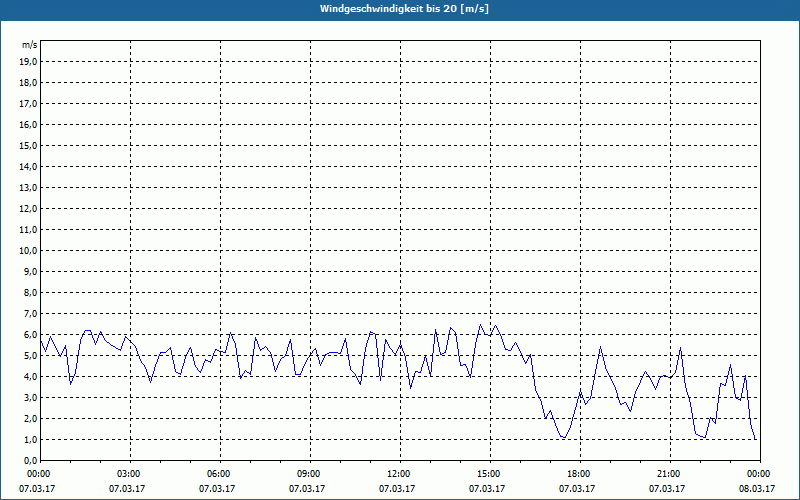The height and width of the screenshot is (500, 800).
Task: Select the 7,0 y-axis label
Action: click(x=30, y=314)
